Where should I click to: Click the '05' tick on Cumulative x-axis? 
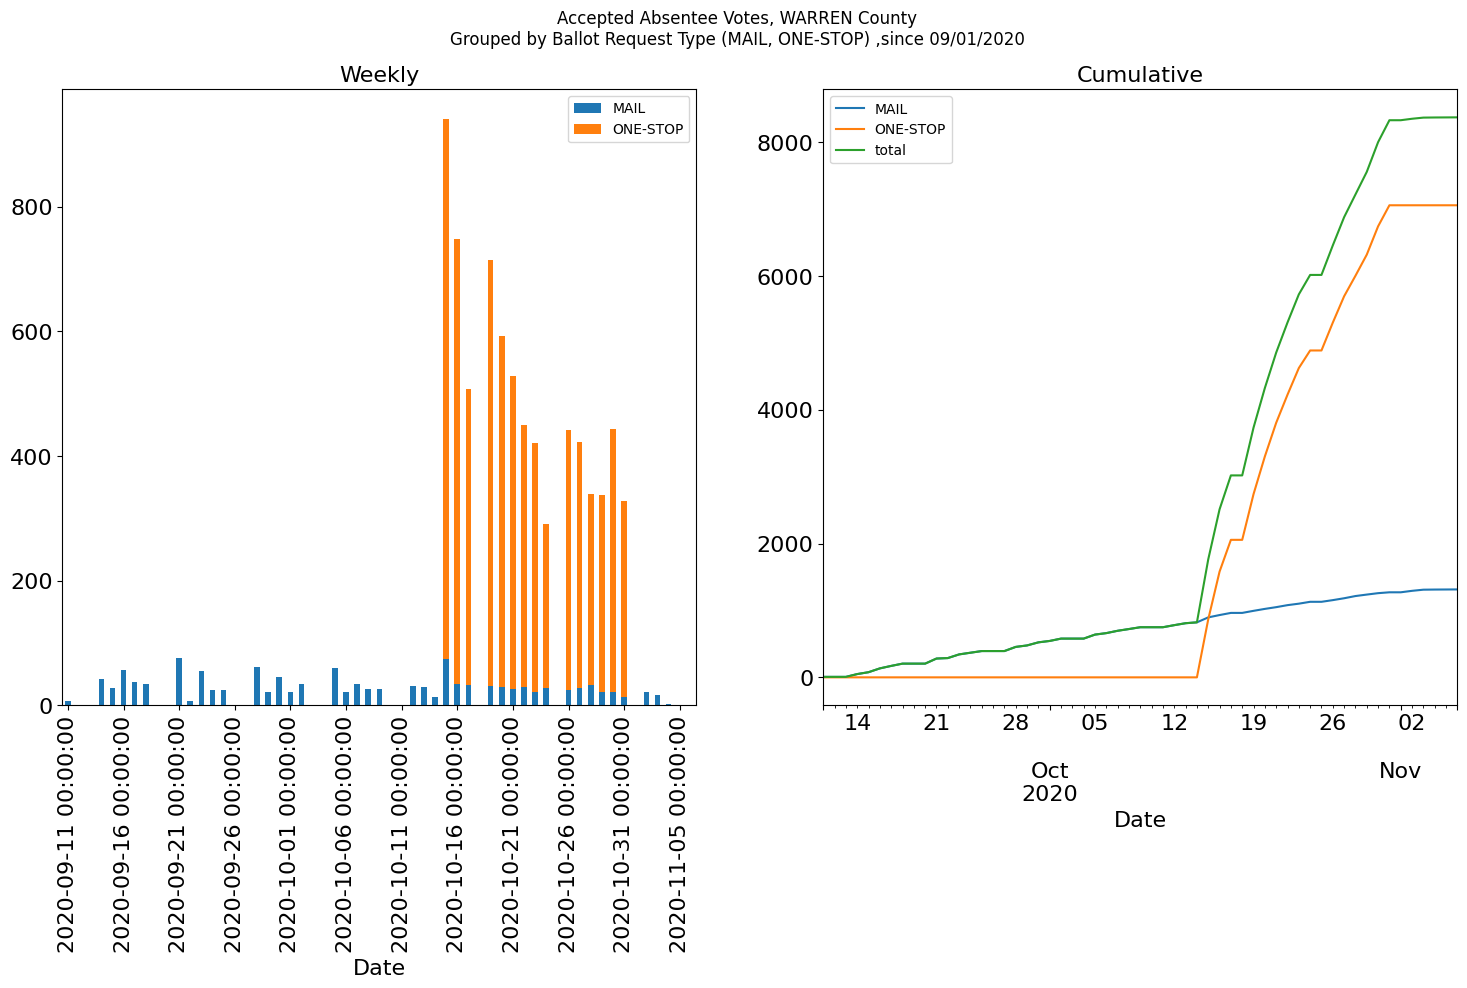1095,722
